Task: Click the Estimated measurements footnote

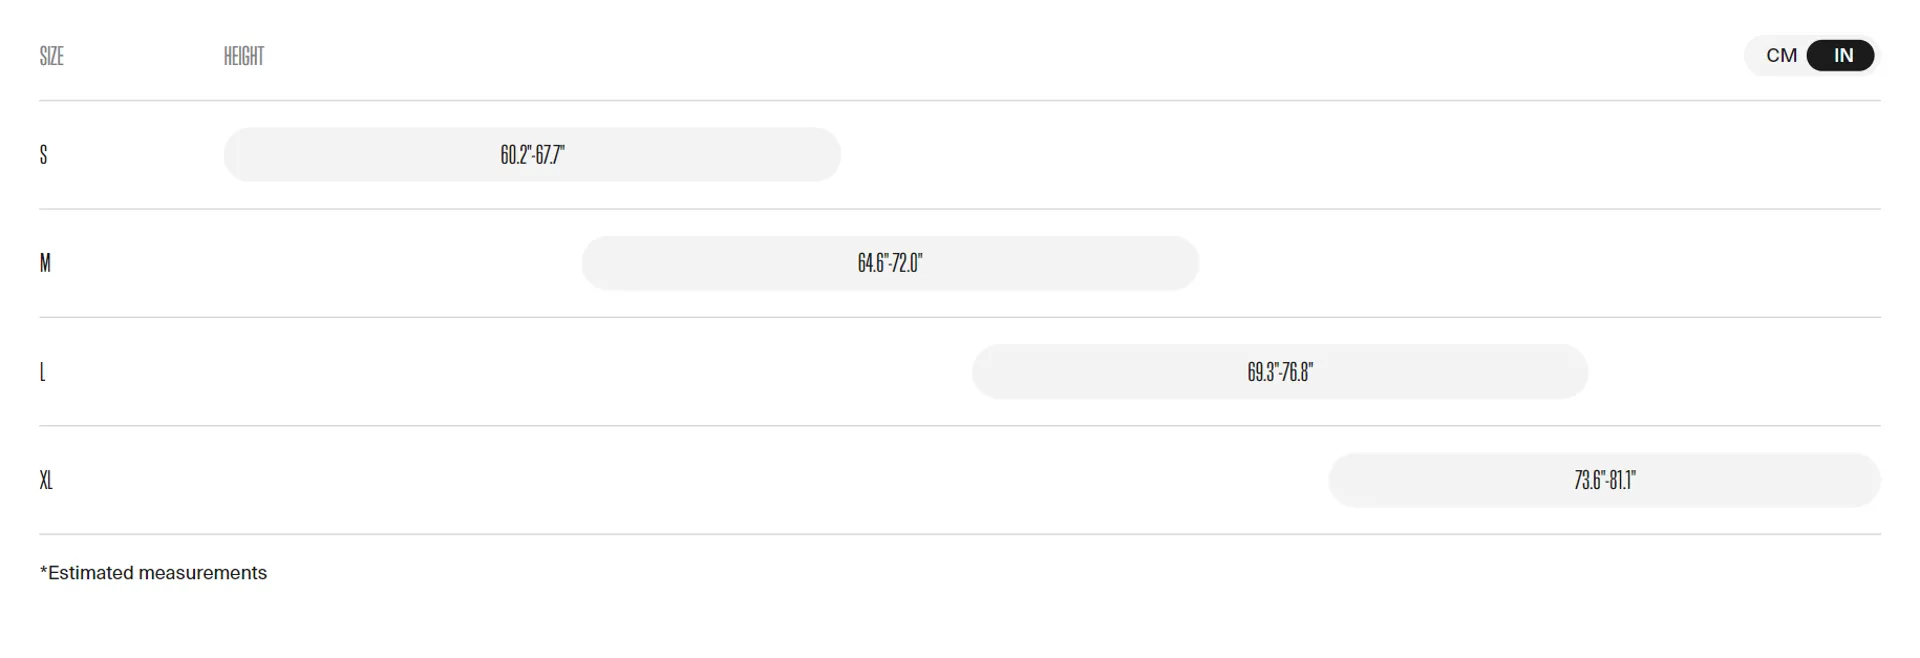Action: click(153, 573)
